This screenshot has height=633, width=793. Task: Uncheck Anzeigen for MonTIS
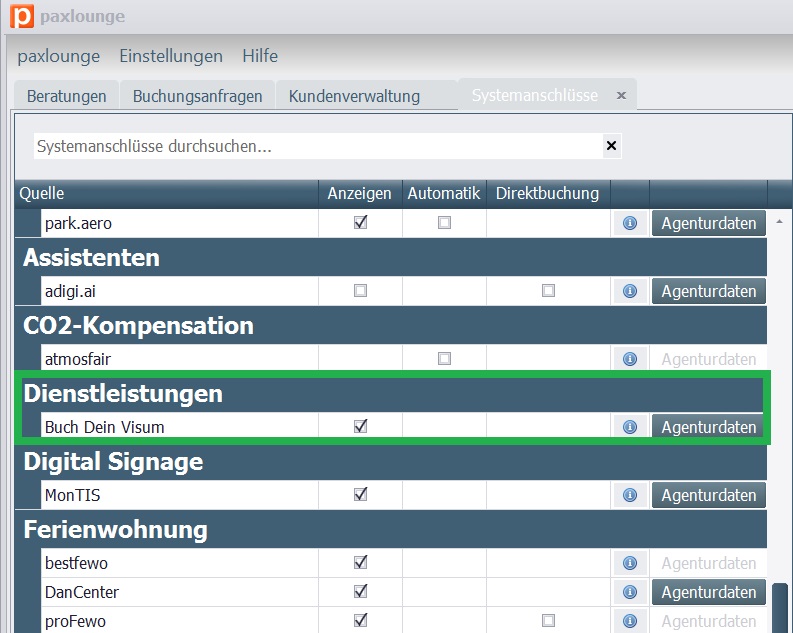coord(360,494)
